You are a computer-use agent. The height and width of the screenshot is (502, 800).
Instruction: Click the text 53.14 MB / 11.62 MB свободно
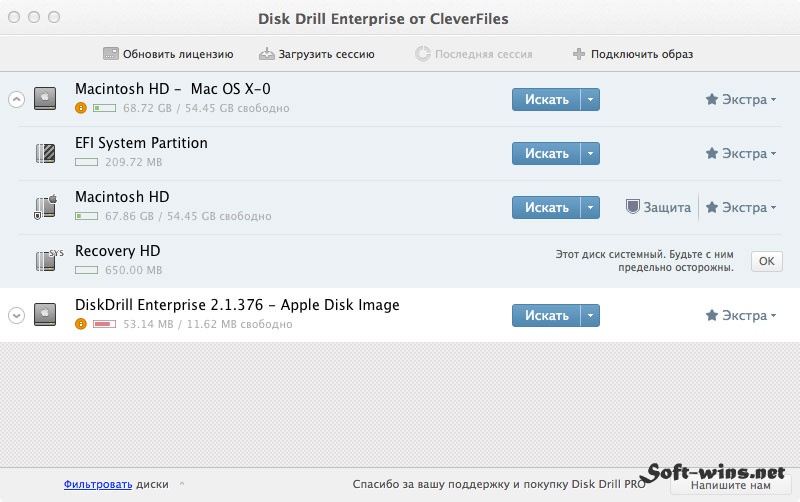pyautogui.click(x=208, y=324)
